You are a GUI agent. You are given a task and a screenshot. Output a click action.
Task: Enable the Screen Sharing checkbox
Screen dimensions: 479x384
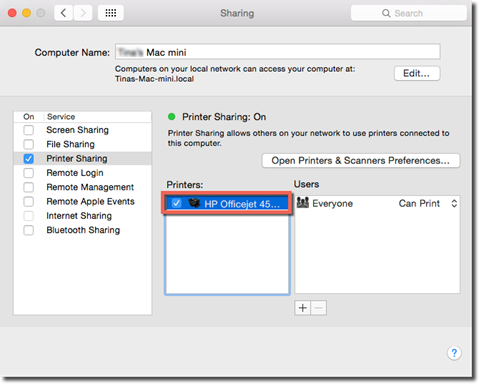pyautogui.click(x=29, y=130)
